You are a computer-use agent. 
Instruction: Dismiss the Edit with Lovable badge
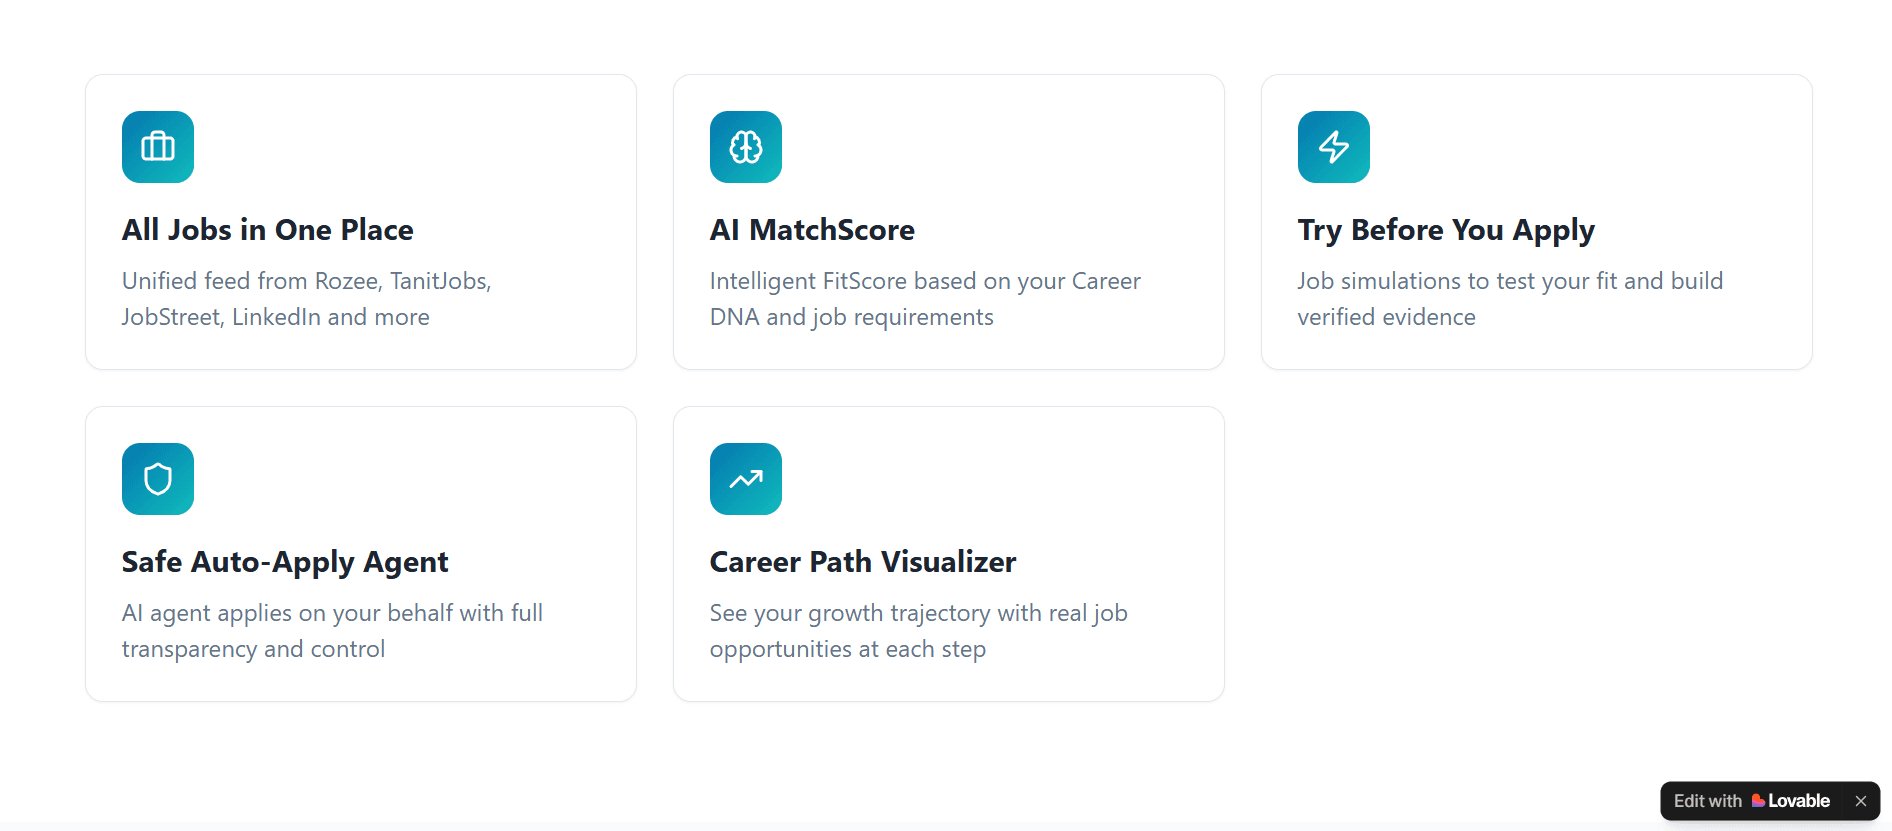(1861, 801)
